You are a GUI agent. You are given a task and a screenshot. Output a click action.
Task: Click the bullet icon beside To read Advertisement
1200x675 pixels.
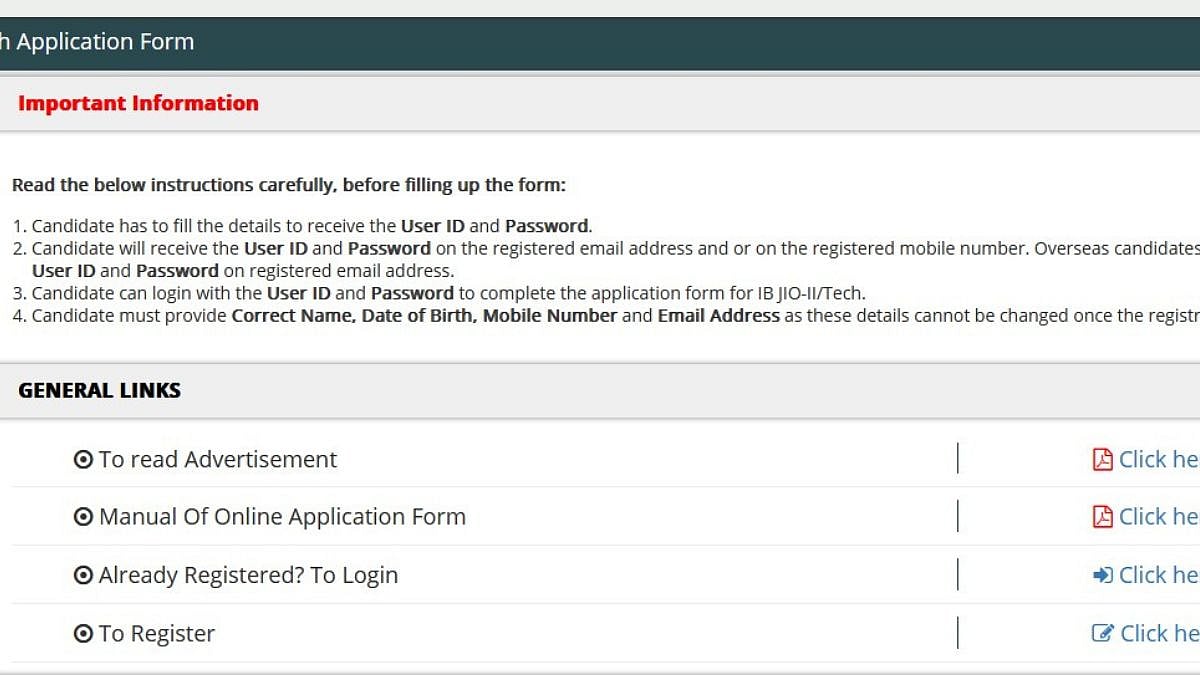(83, 460)
